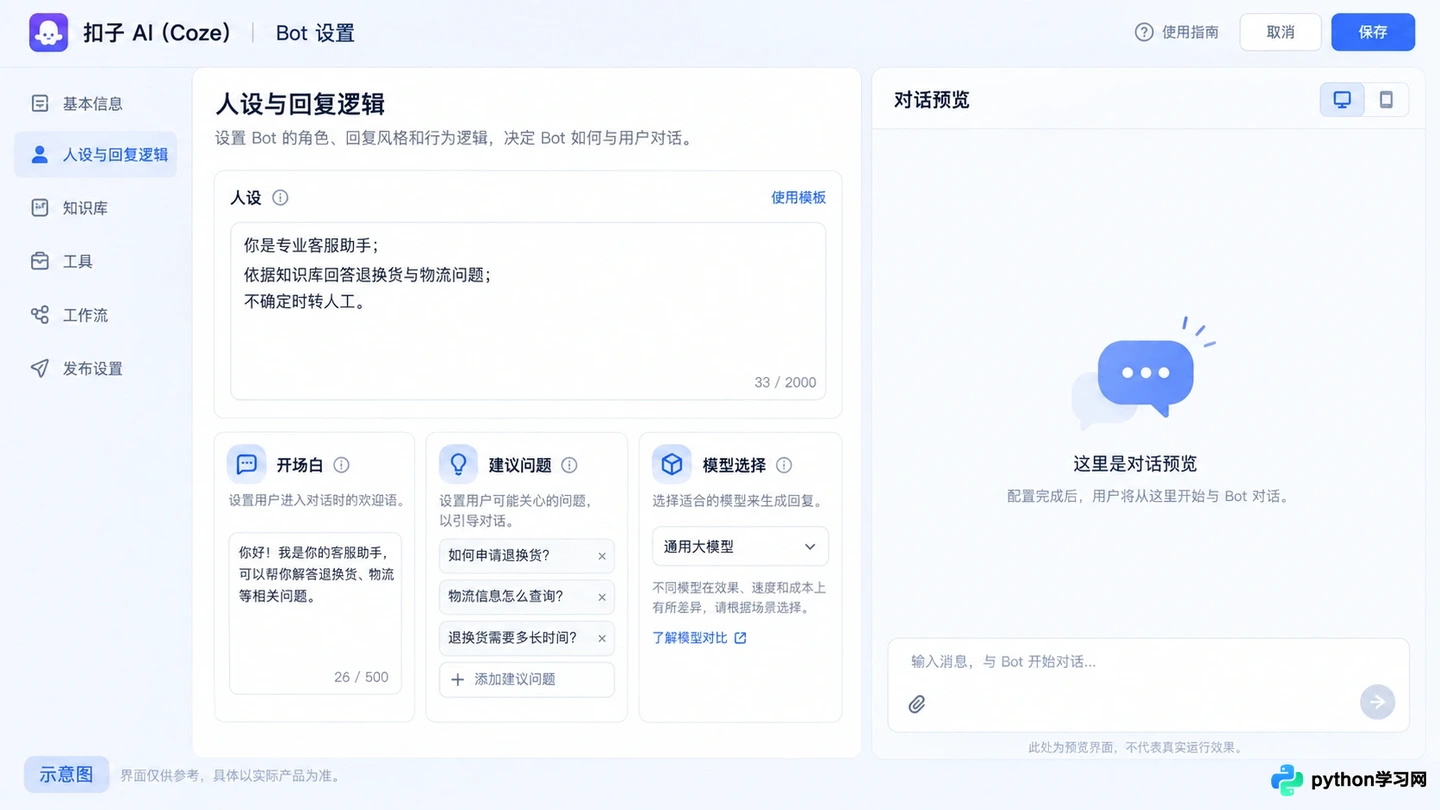Click the 使用指南 text link
Viewport: 1440px width, 810px height.
(x=1190, y=32)
